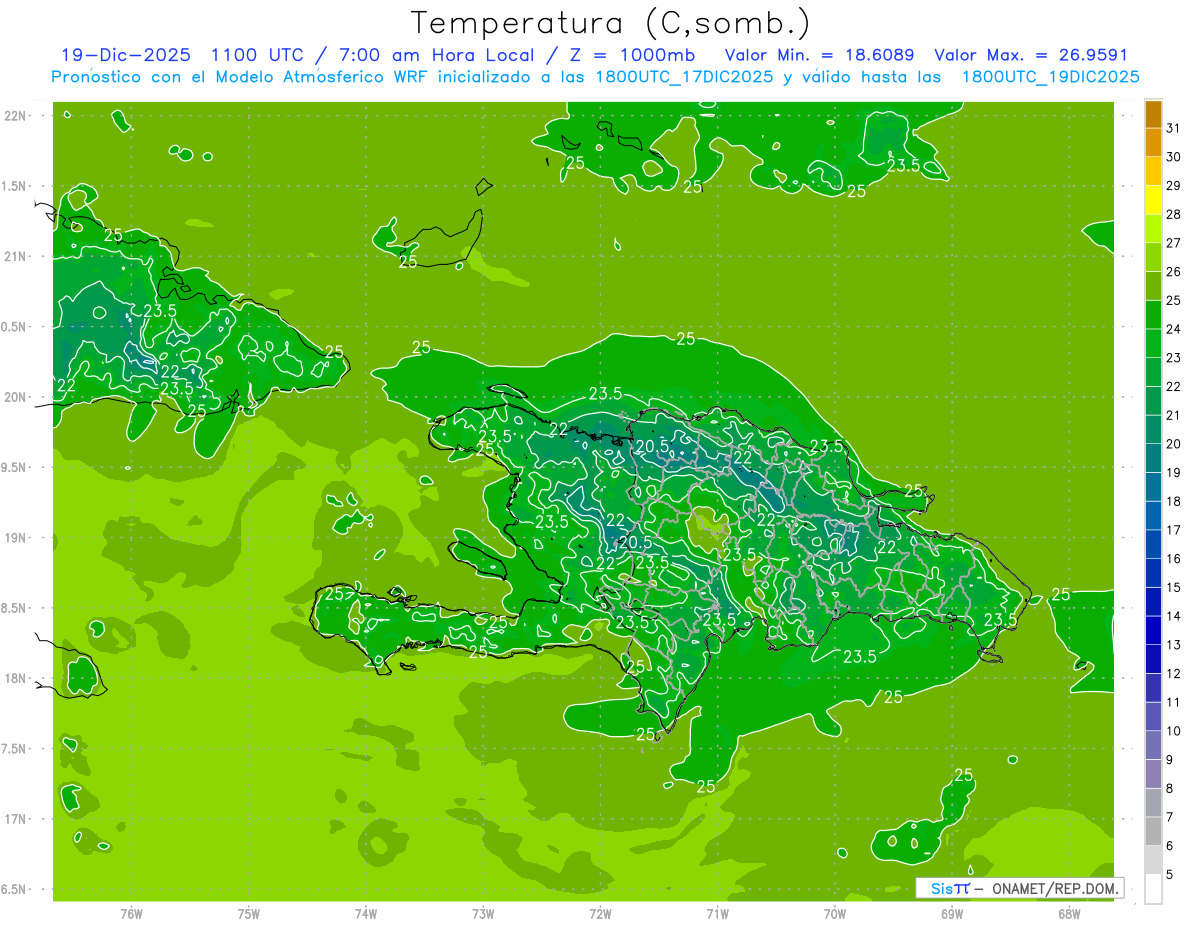The height and width of the screenshot is (927, 1200).
Task: Click the 68W longitude axis label
Action: [x=1069, y=913]
